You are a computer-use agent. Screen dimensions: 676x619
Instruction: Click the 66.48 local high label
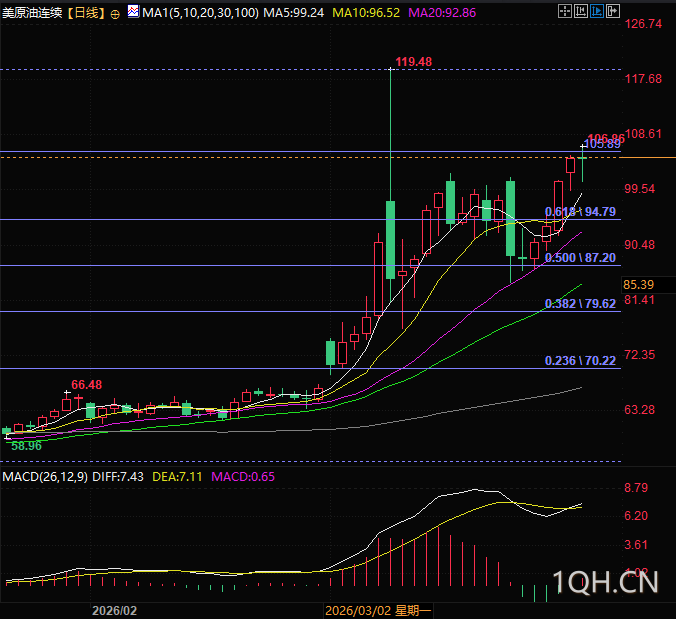click(87, 385)
